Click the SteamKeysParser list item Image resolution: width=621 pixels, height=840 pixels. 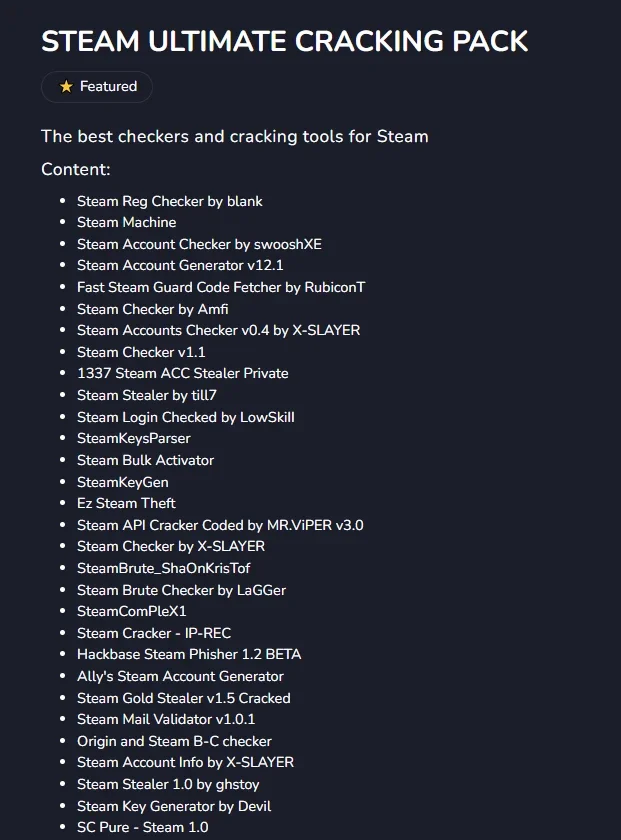133,438
